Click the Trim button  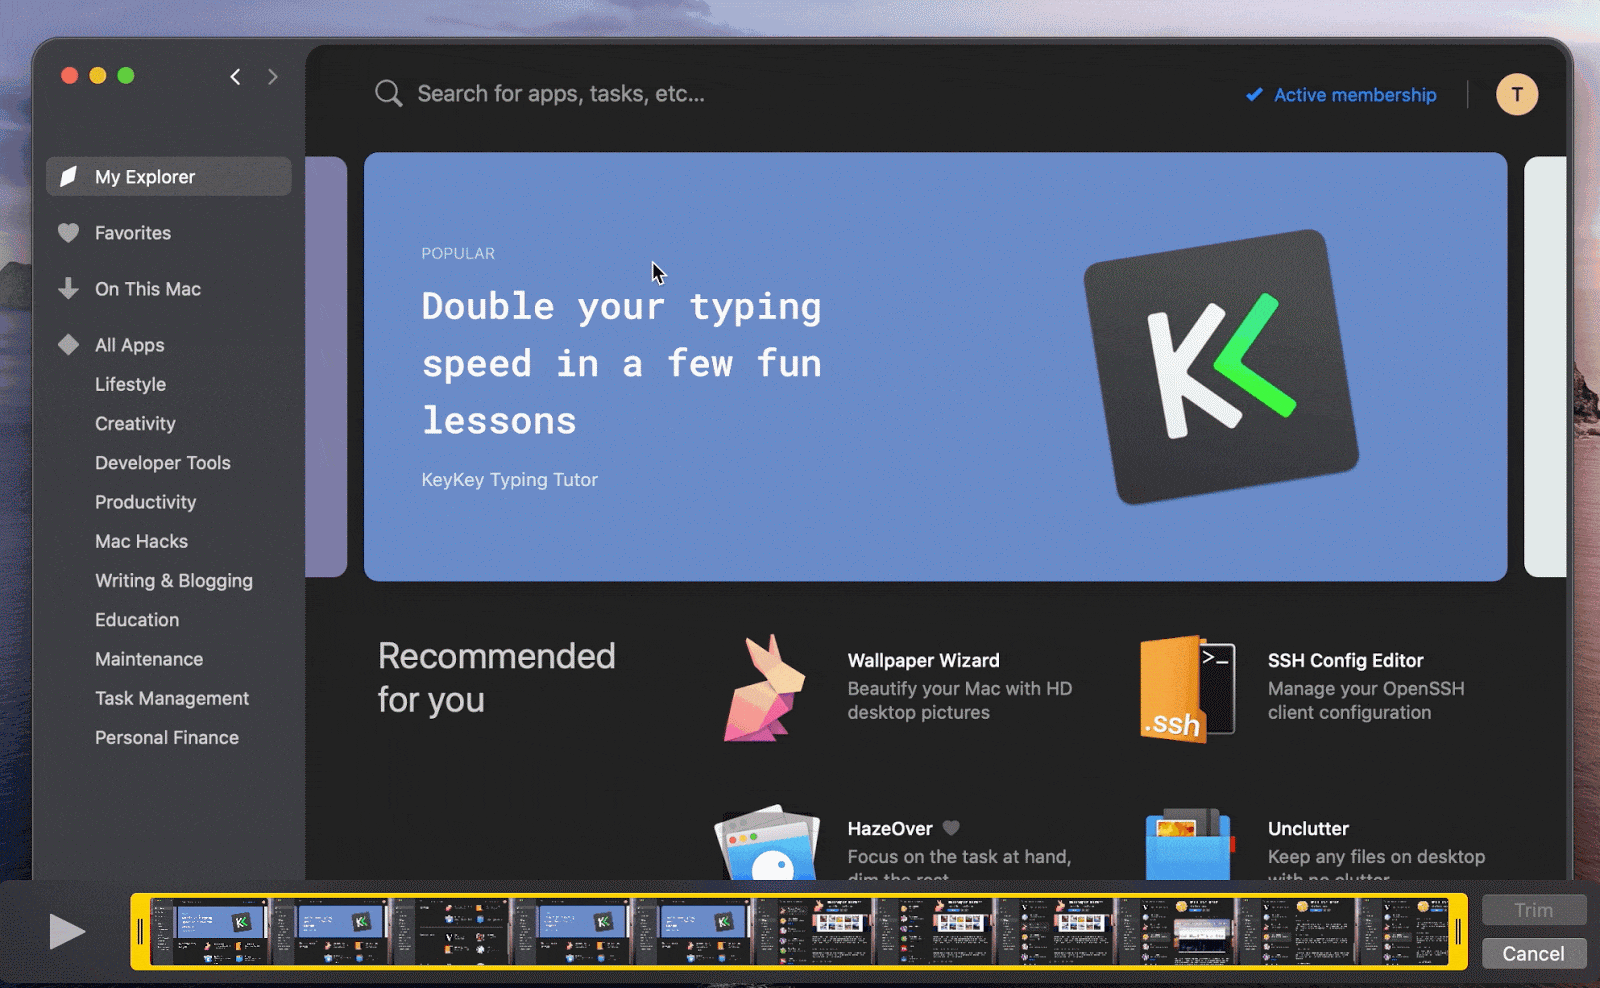pyautogui.click(x=1534, y=910)
